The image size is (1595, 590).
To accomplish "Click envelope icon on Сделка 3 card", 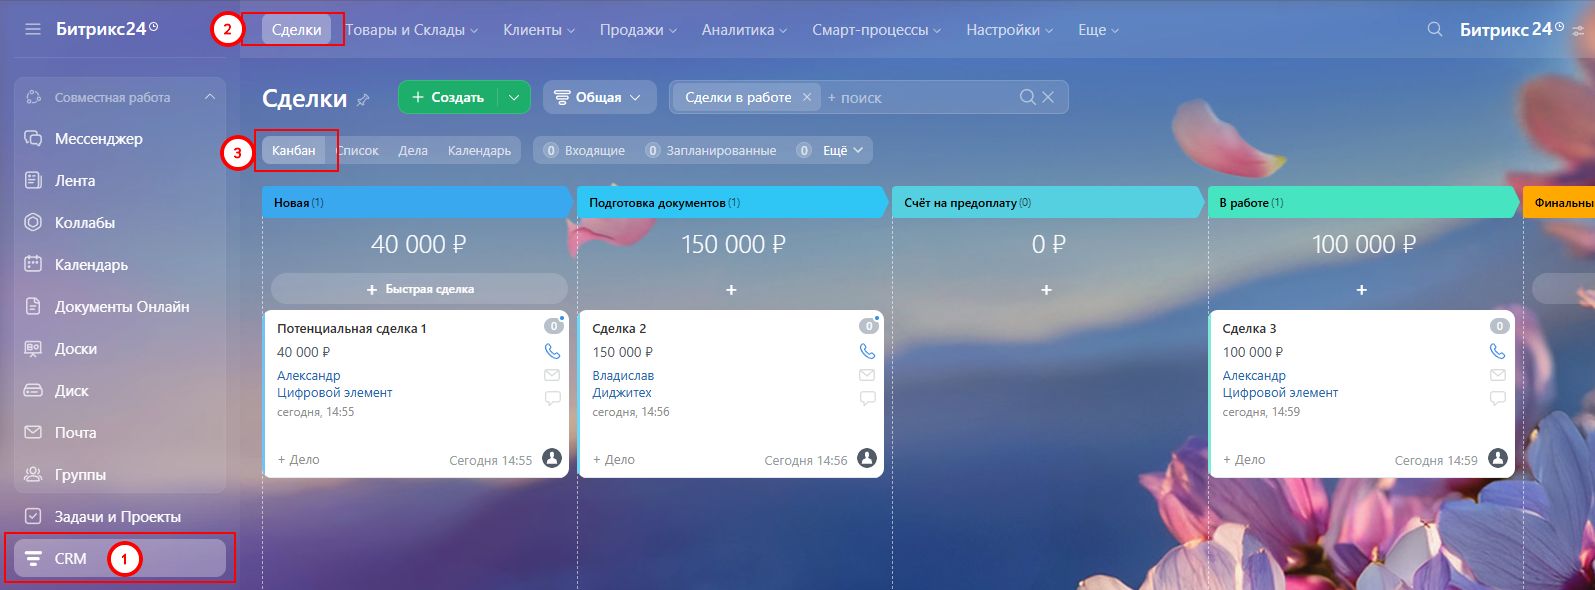I will point(1497,375).
